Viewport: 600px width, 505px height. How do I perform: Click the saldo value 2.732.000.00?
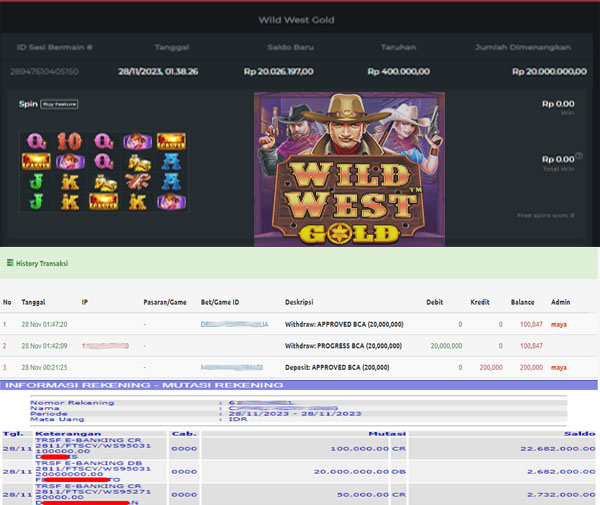(561, 495)
